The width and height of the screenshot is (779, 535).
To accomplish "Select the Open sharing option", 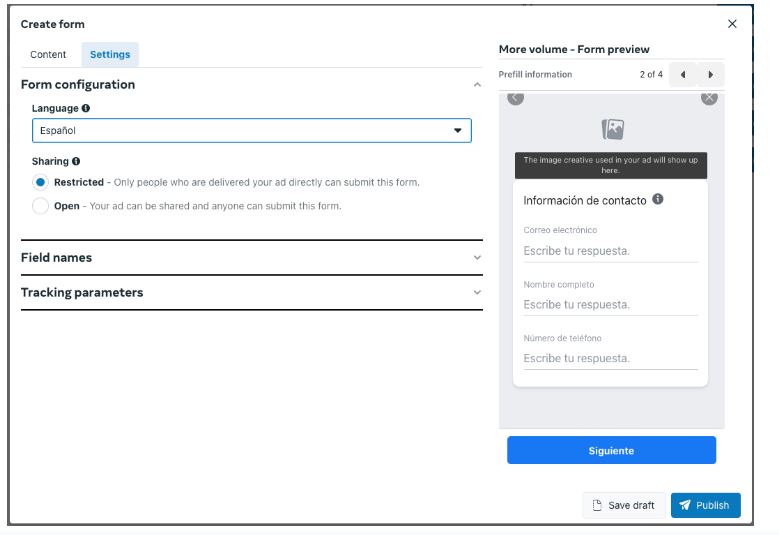I will [x=40, y=206].
